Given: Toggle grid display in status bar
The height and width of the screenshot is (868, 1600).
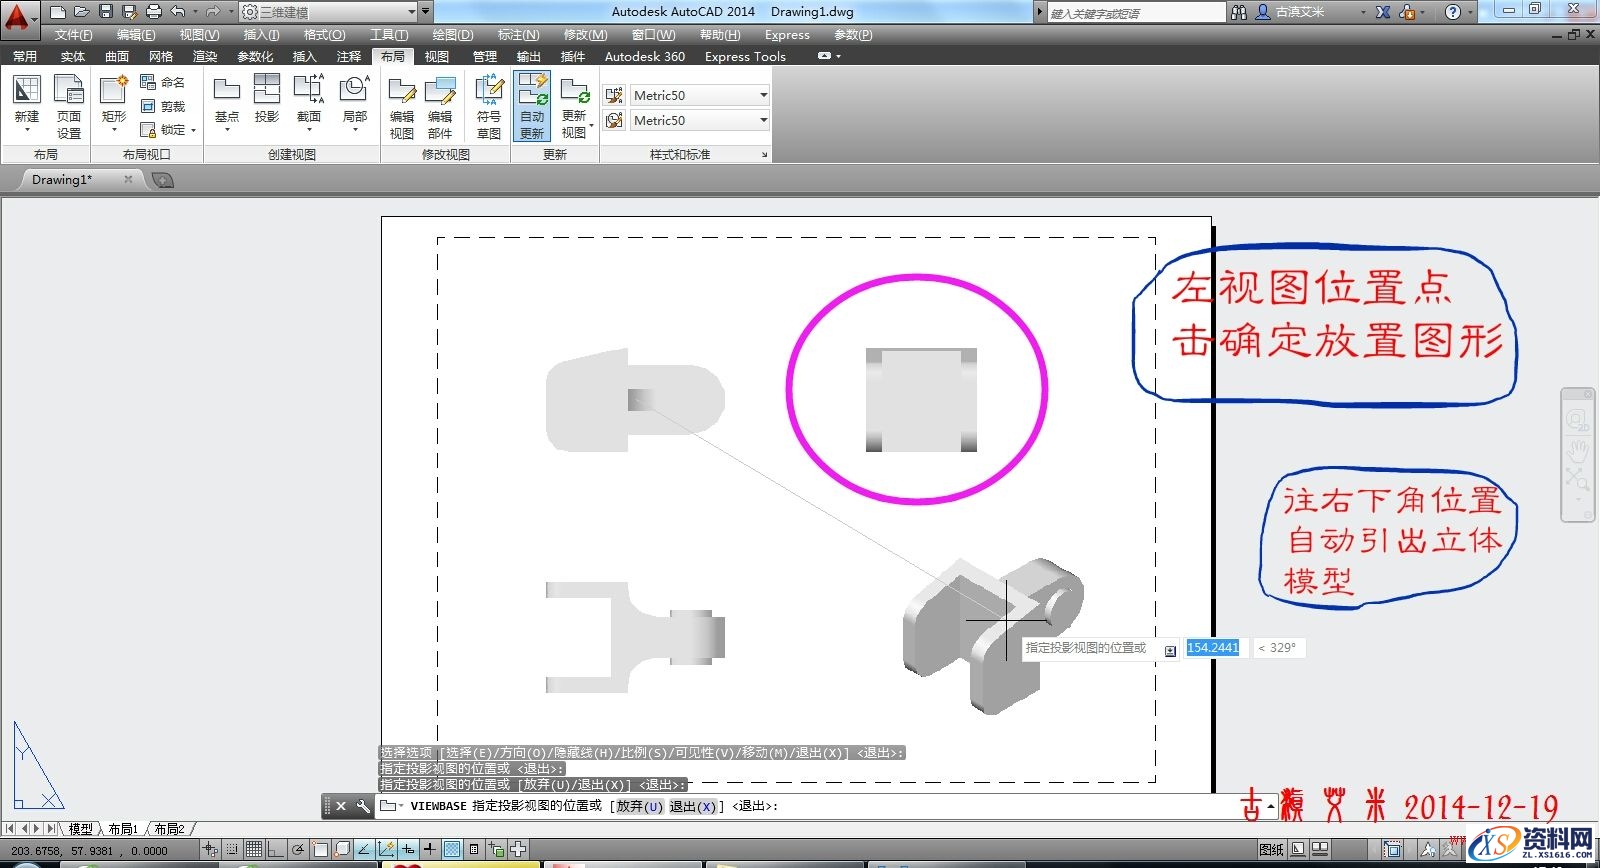Looking at the screenshot, I should (x=254, y=850).
